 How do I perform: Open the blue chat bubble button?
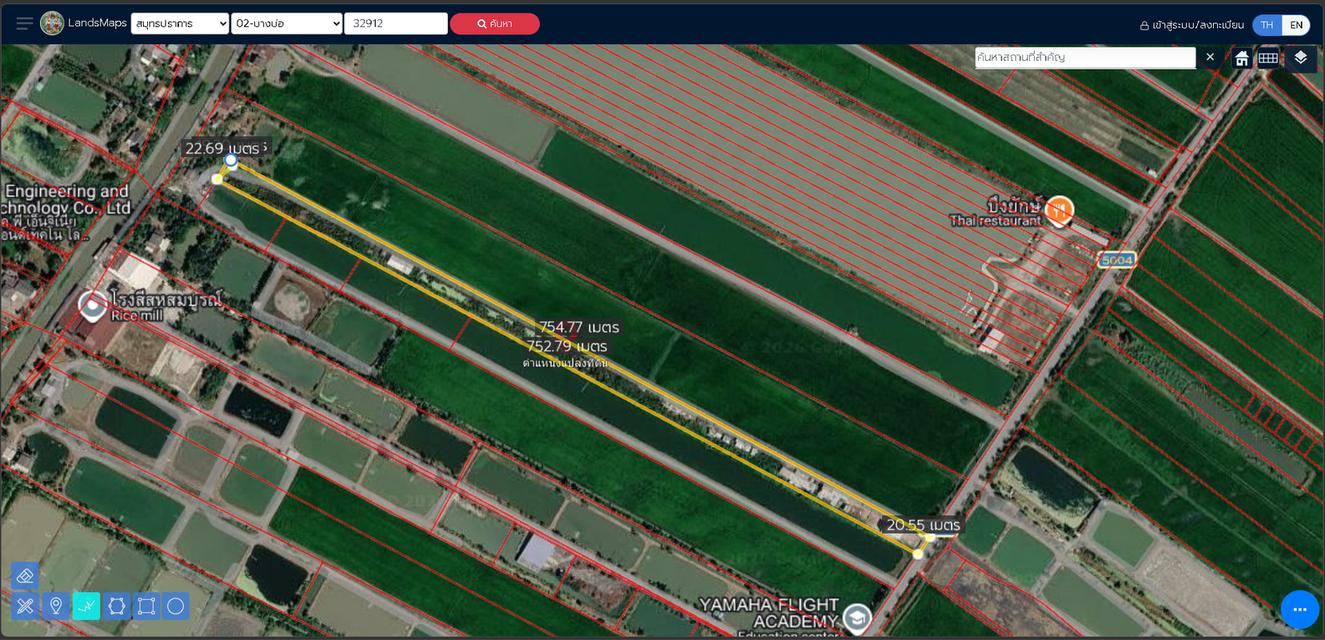click(x=1299, y=609)
